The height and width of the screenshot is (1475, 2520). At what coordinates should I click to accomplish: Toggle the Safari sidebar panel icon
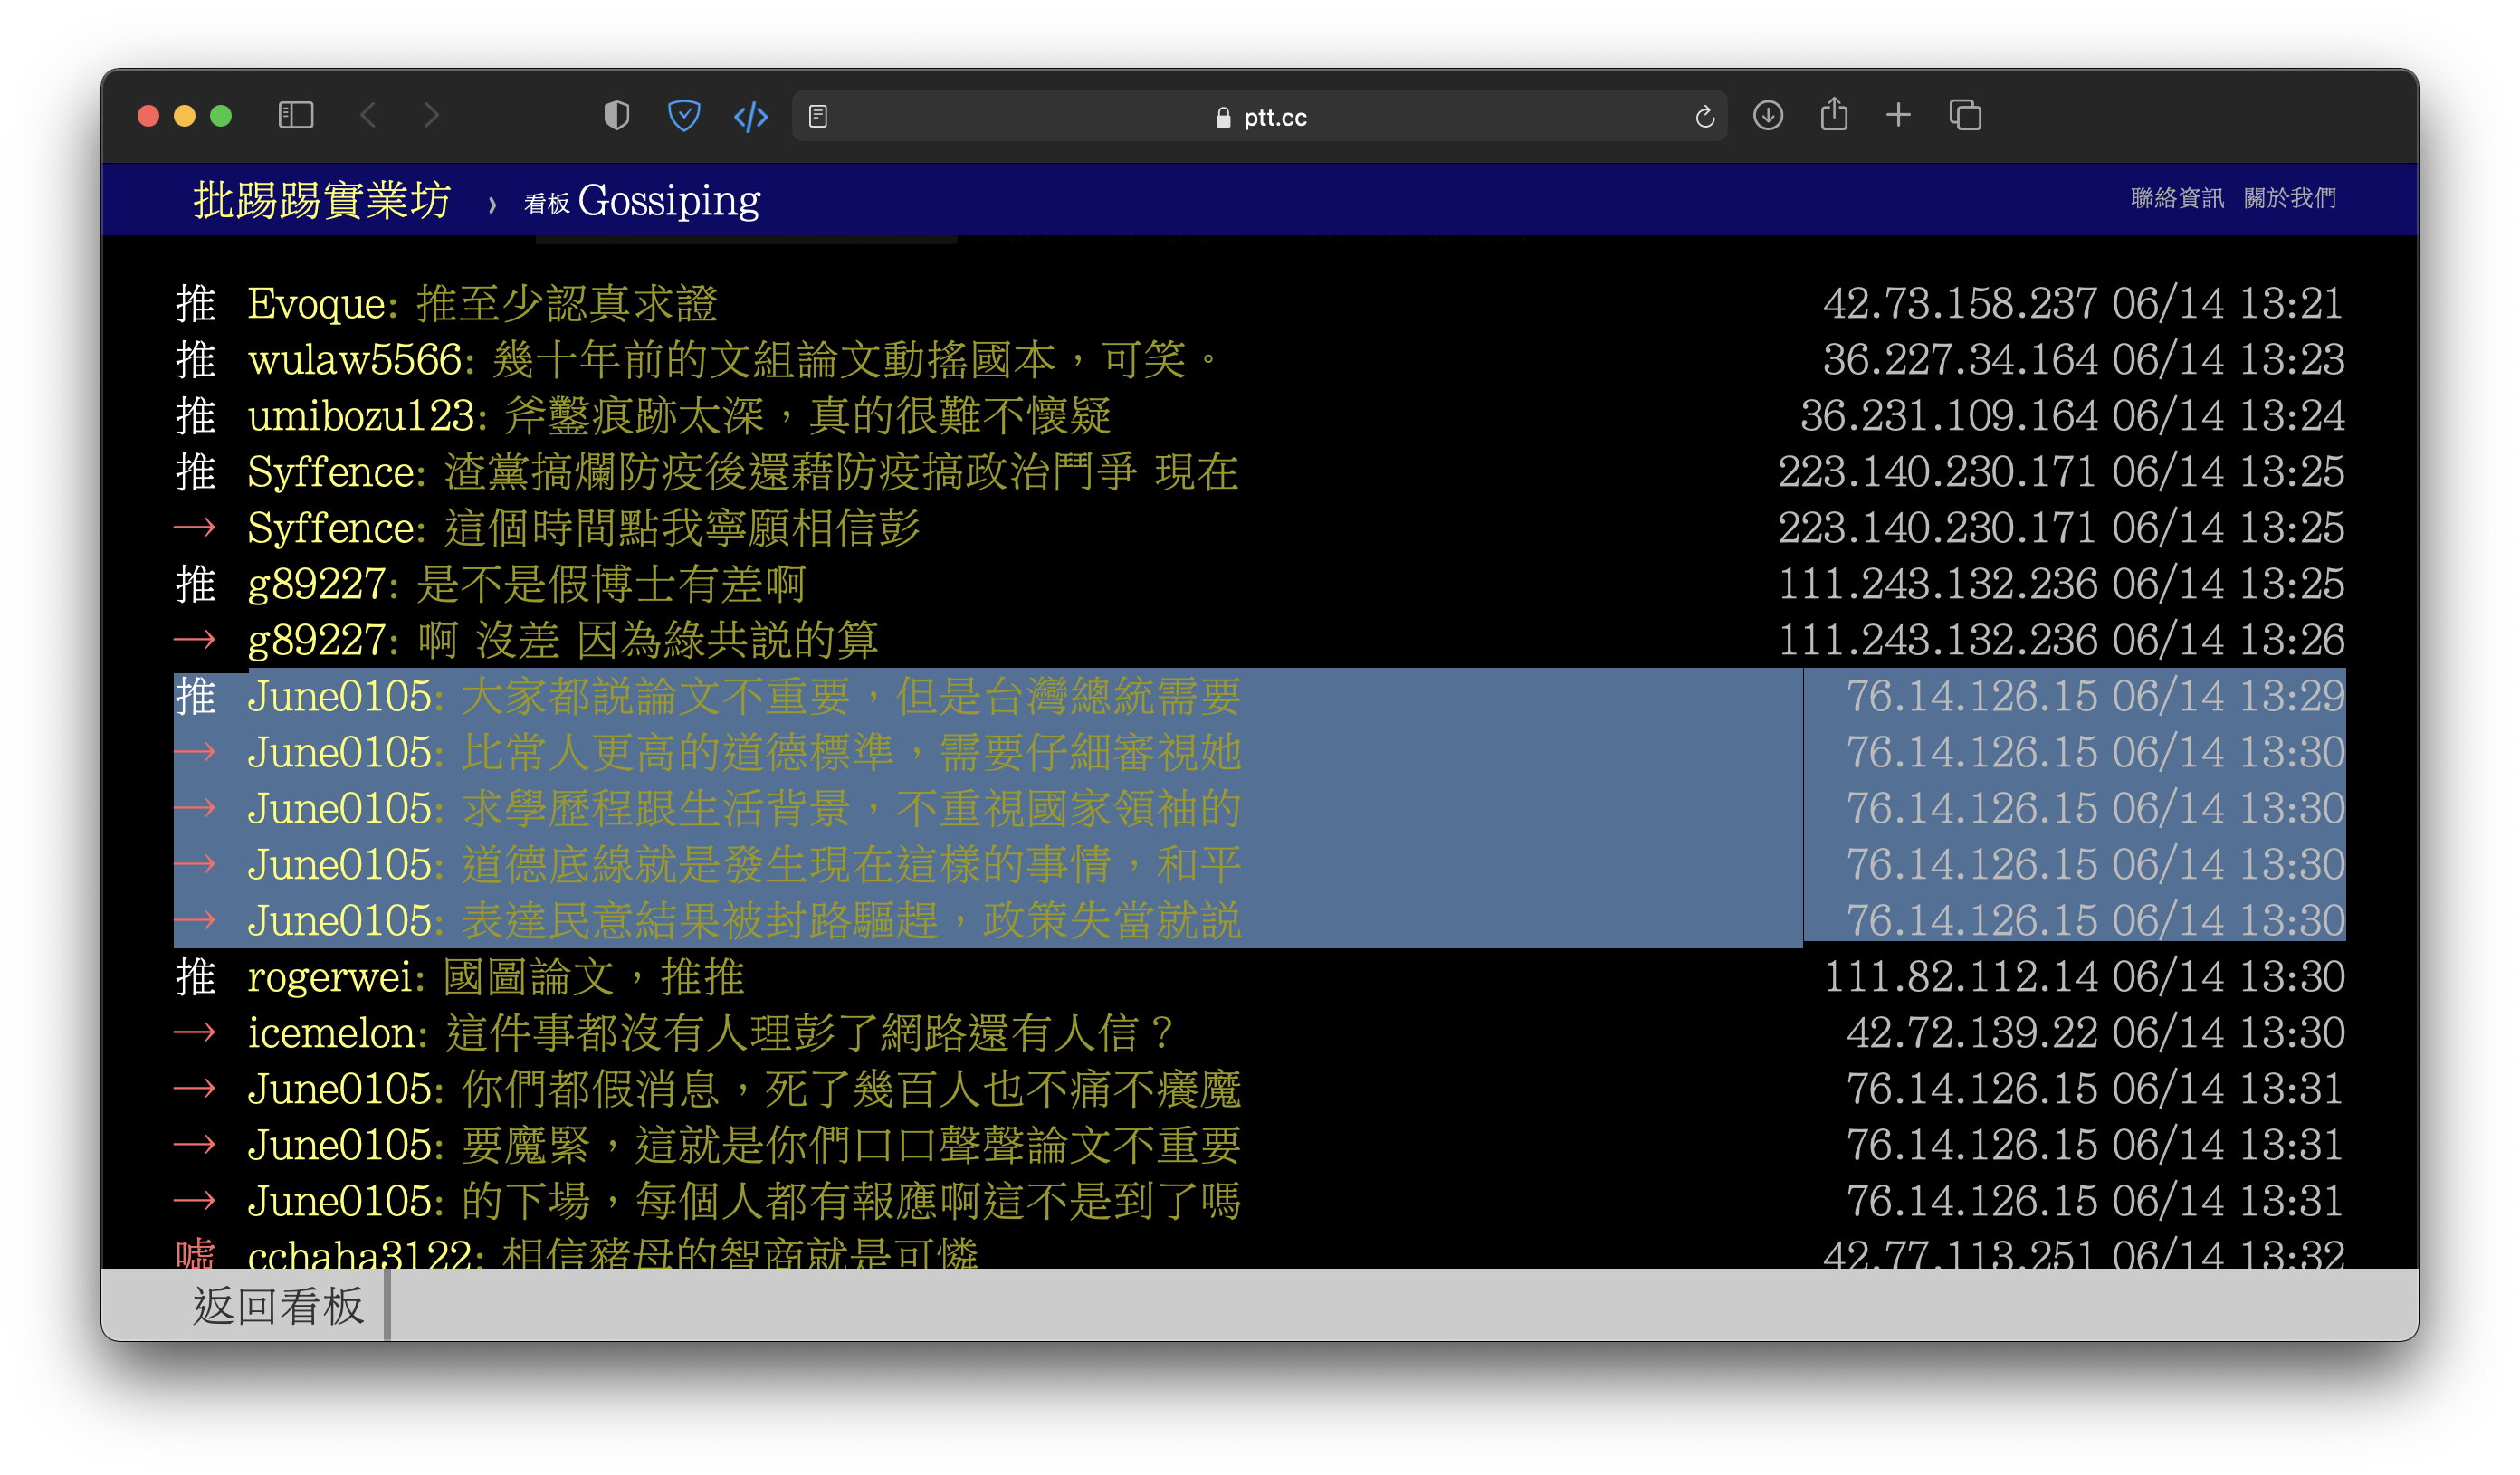point(295,116)
